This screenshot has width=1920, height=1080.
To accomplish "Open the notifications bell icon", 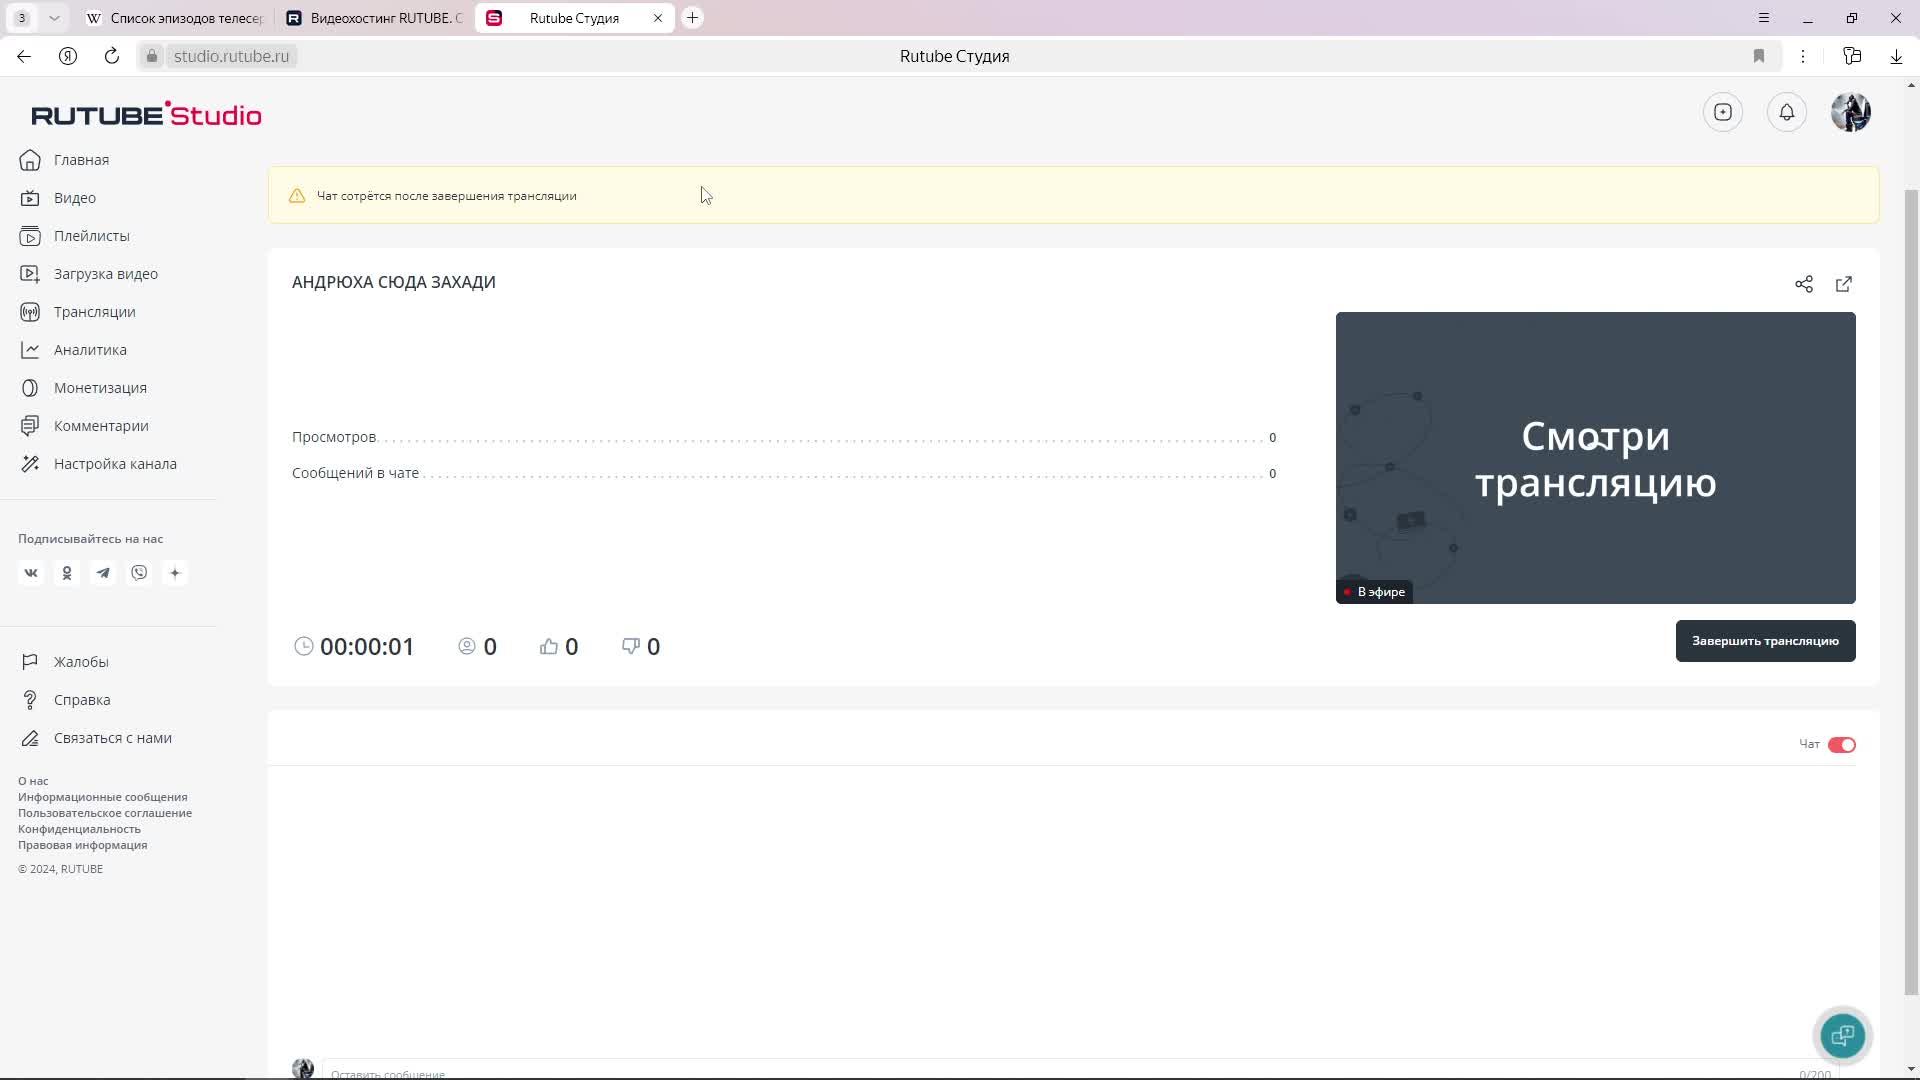I will [x=1787, y=112].
